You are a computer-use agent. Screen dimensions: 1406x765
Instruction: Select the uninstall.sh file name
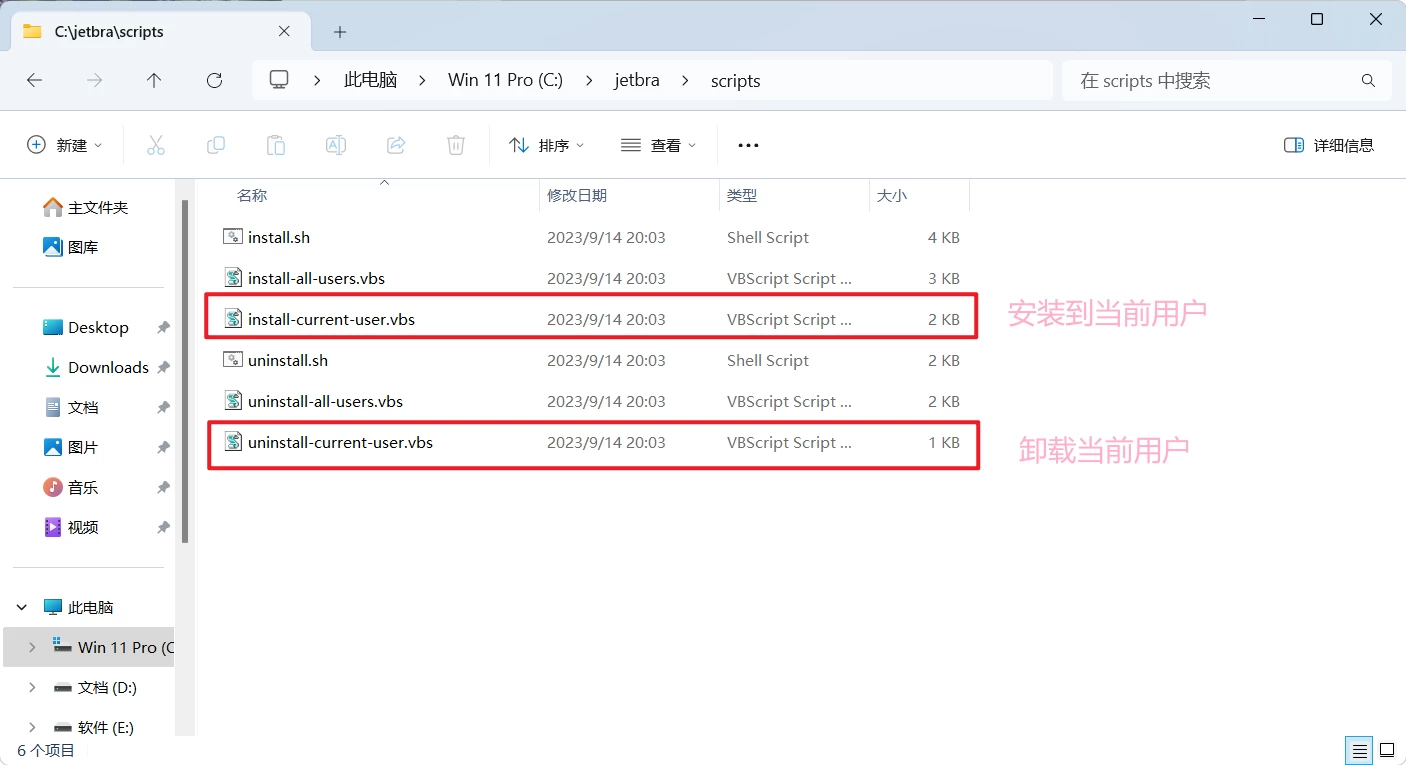pos(288,361)
